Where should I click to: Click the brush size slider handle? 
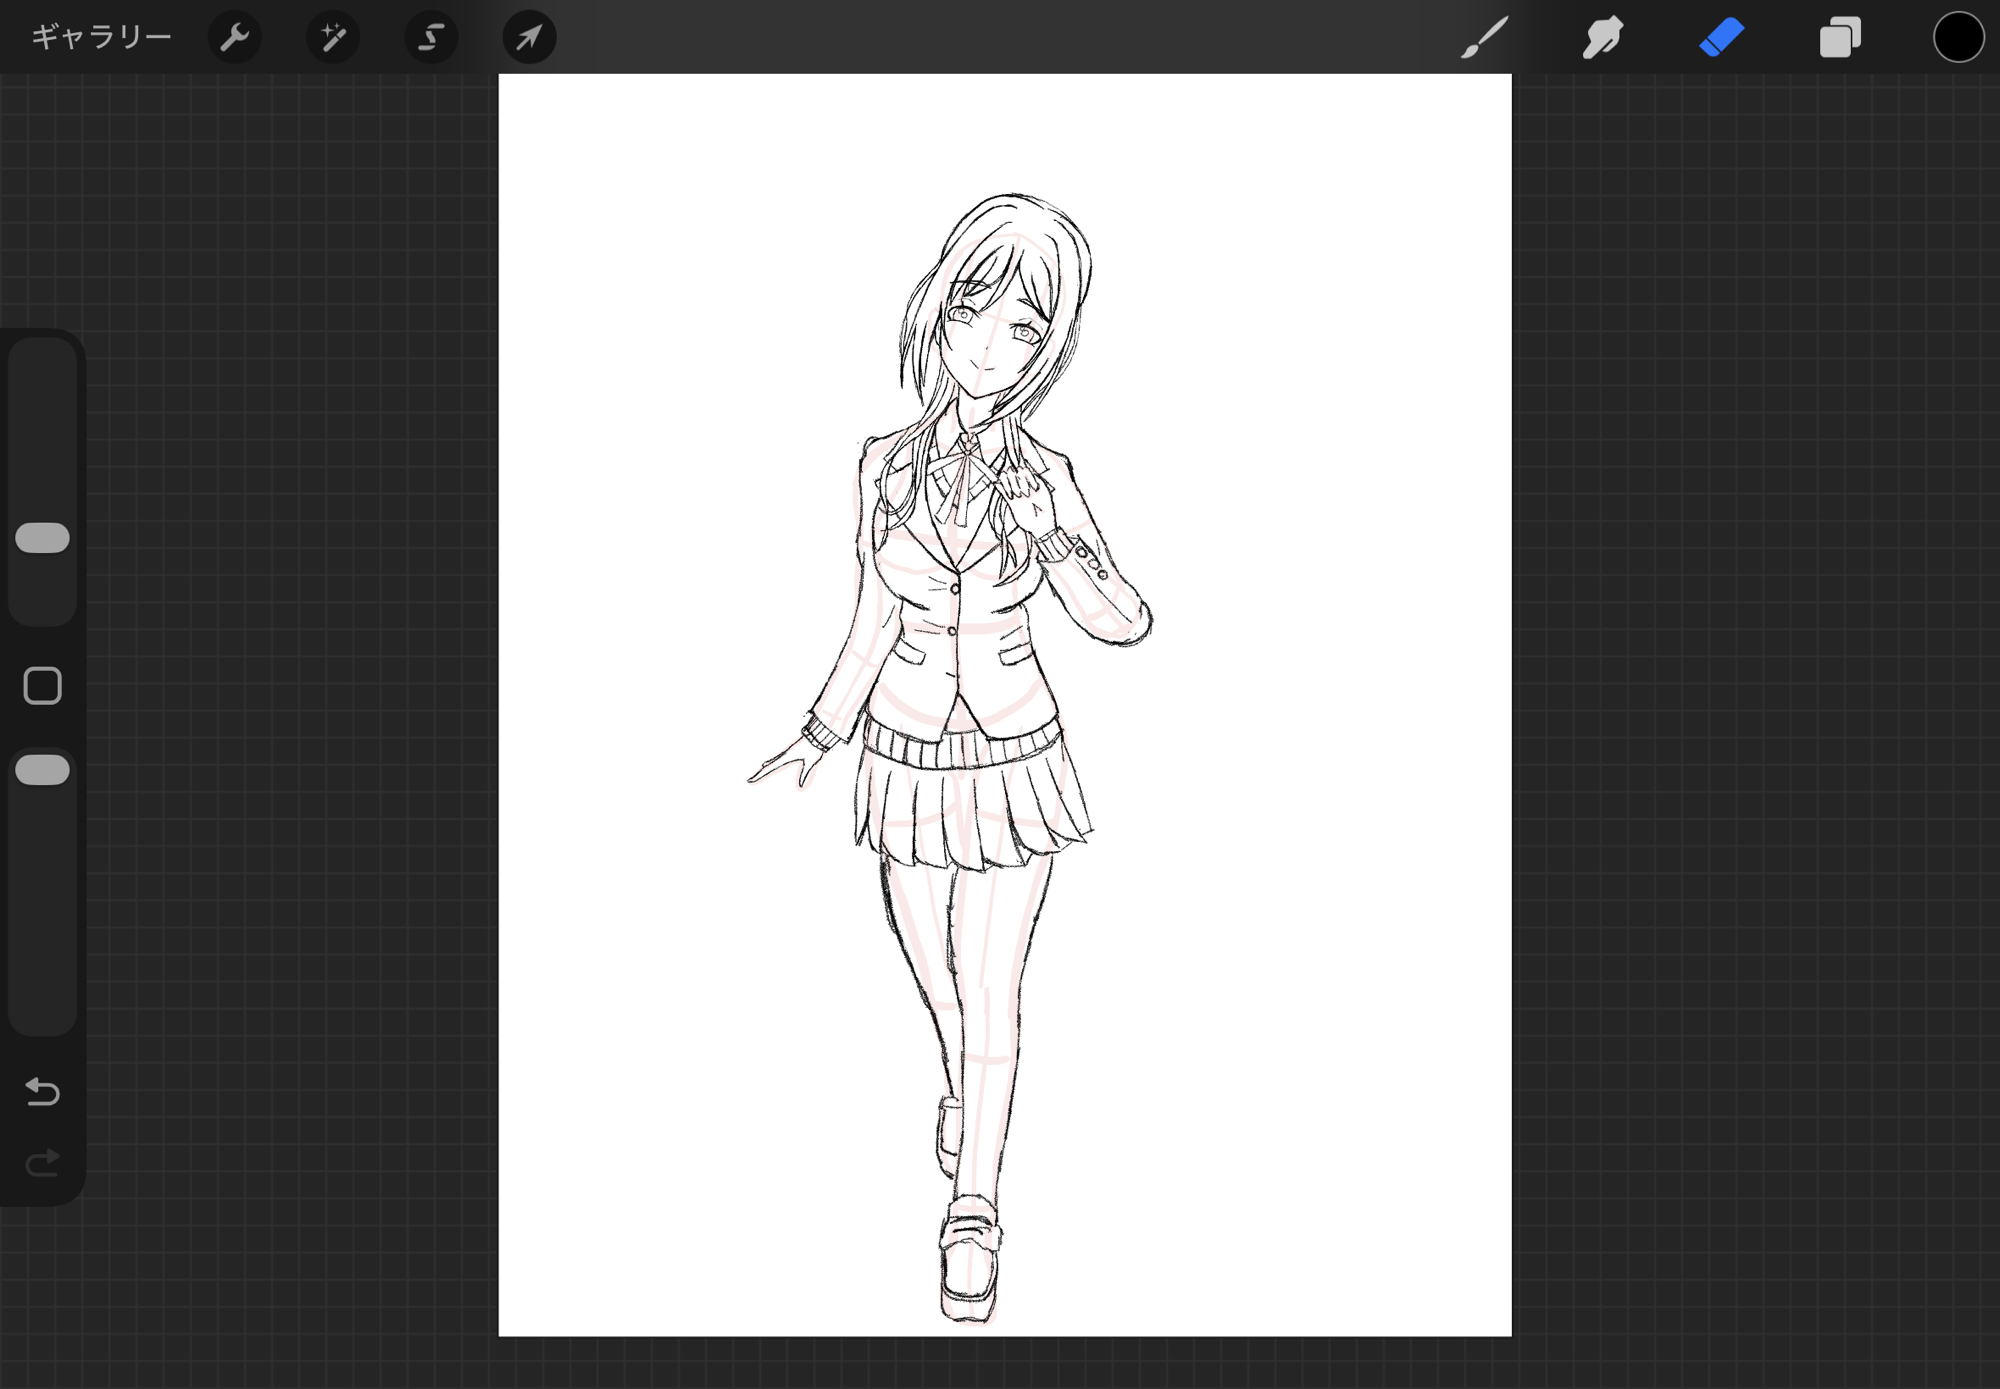click(x=43, y=538)
